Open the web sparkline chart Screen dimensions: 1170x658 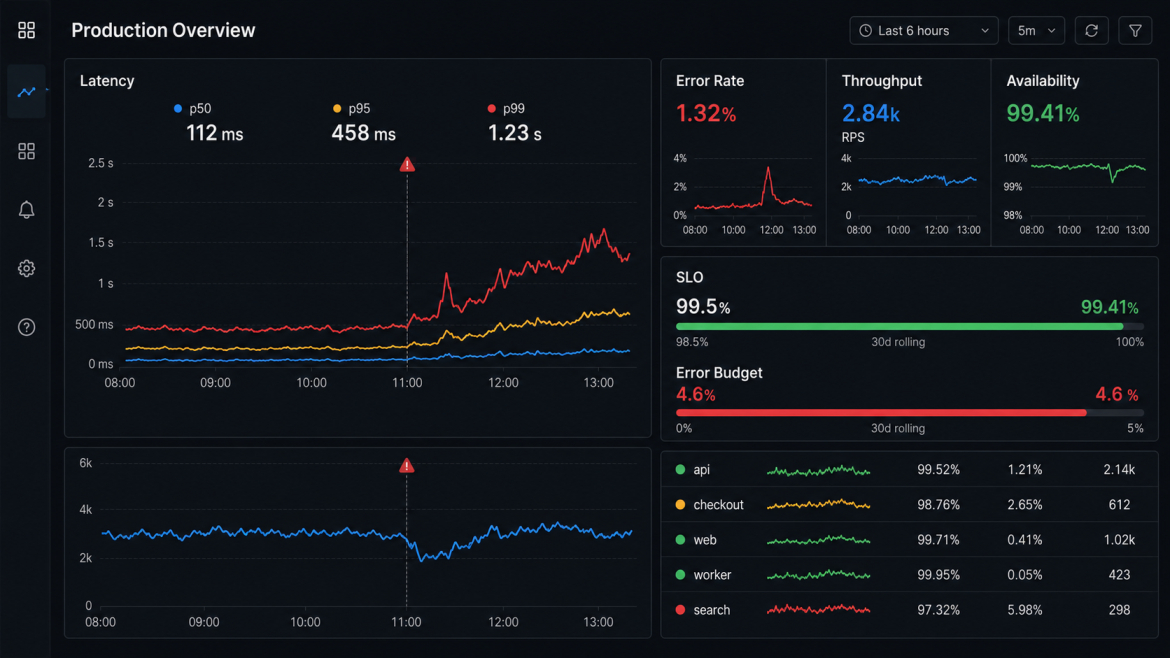(819, 539)
